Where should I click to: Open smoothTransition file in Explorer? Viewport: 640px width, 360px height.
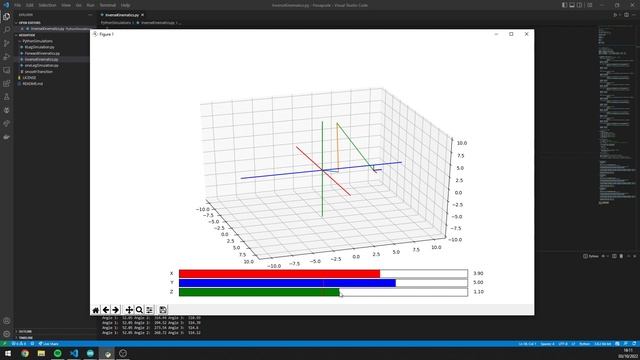click(38, 71)
